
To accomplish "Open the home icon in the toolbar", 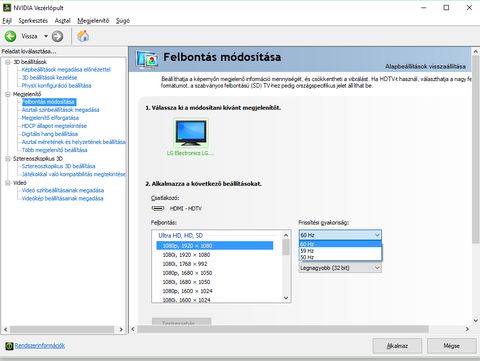I will [x=83, y=36].
